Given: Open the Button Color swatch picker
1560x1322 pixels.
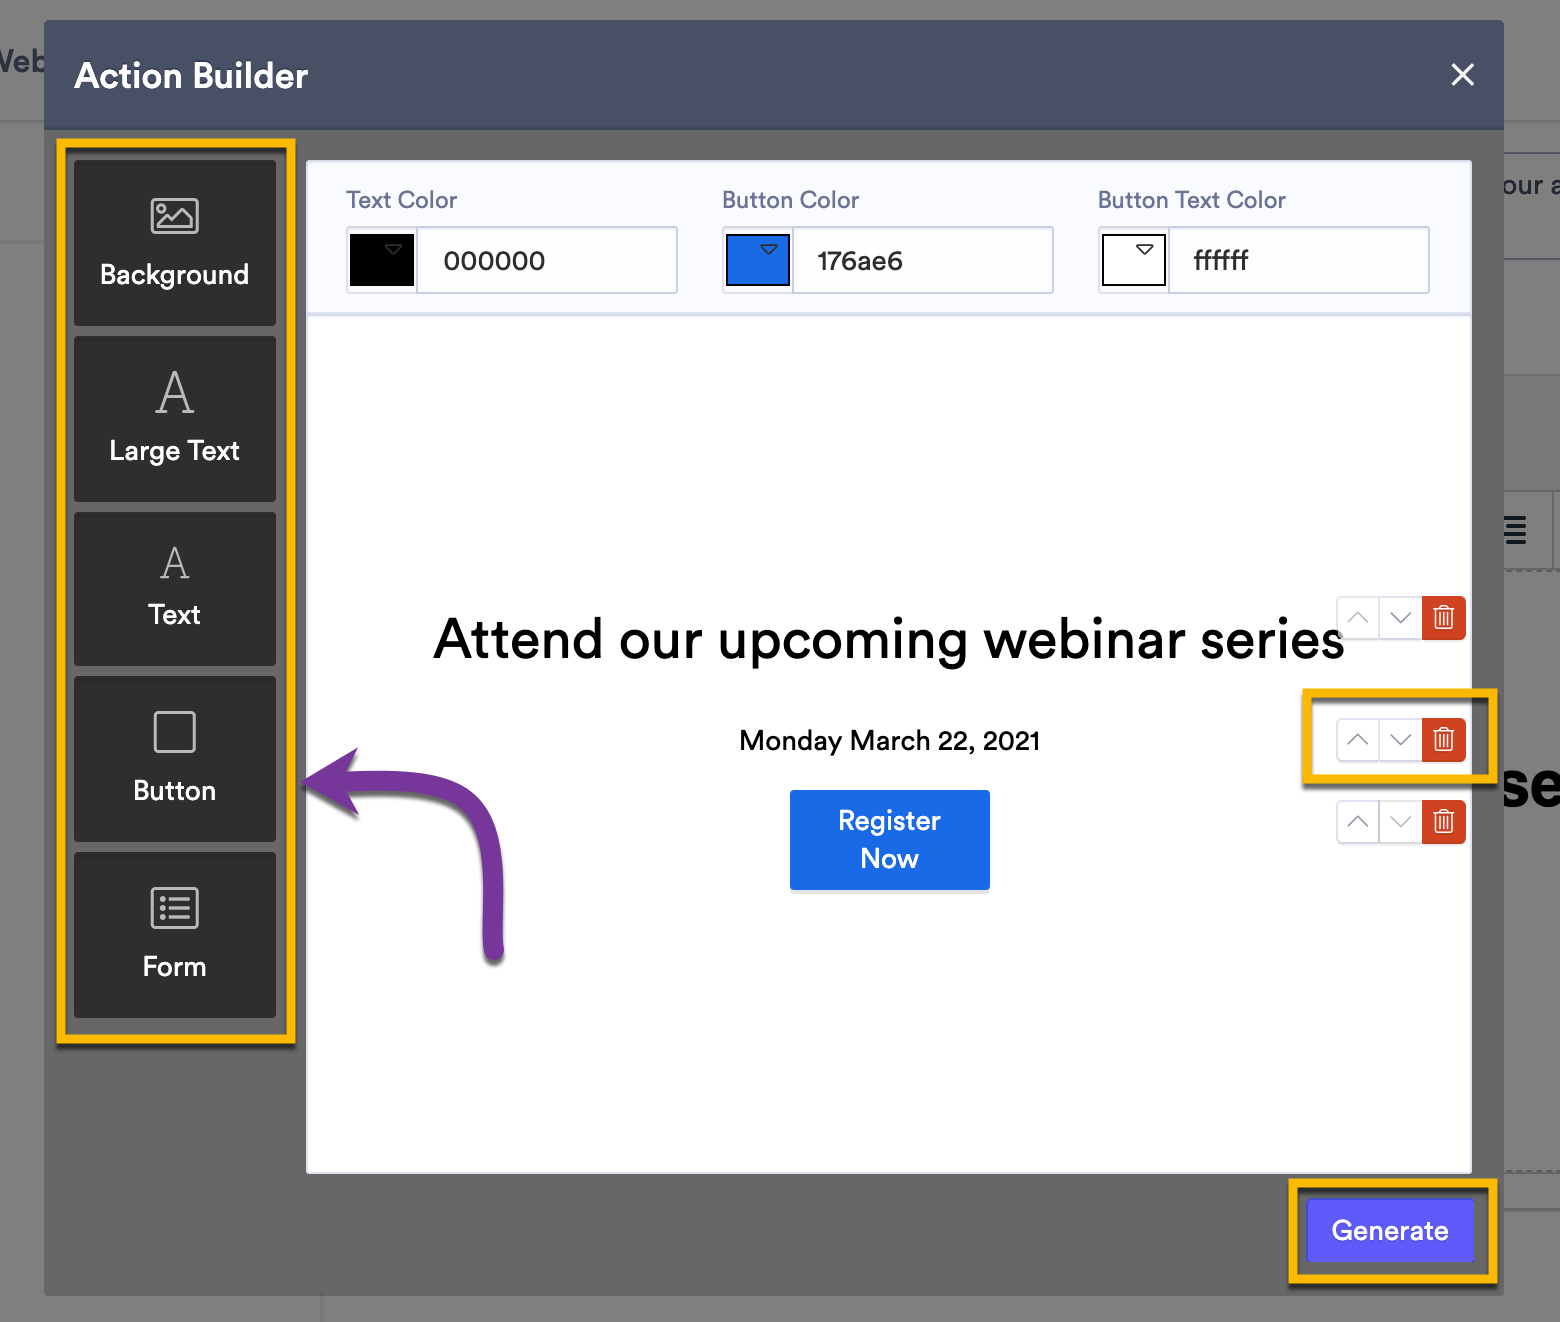Looking at the screenshot, I should pos(758,260).
